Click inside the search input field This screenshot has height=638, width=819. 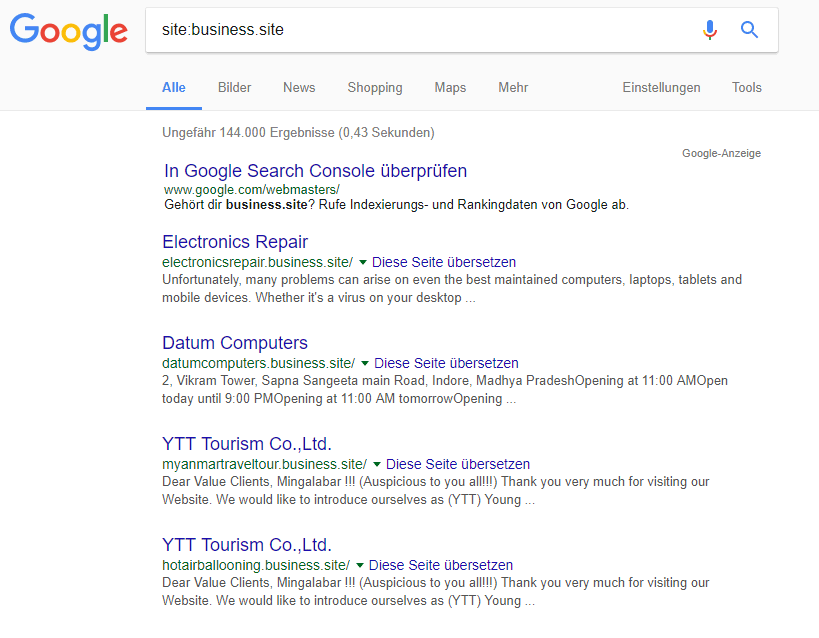pos(400,30)
